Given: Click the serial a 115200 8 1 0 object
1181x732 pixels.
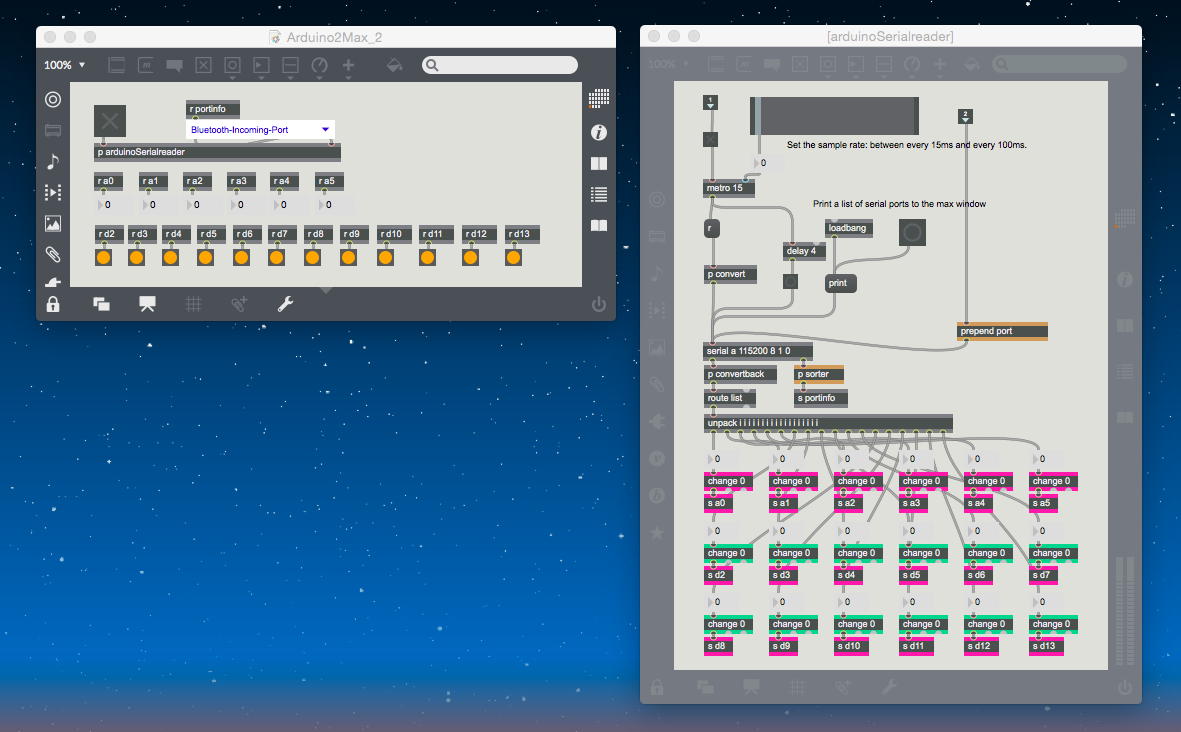Looking at the screenshot, I should pos(758,351).
